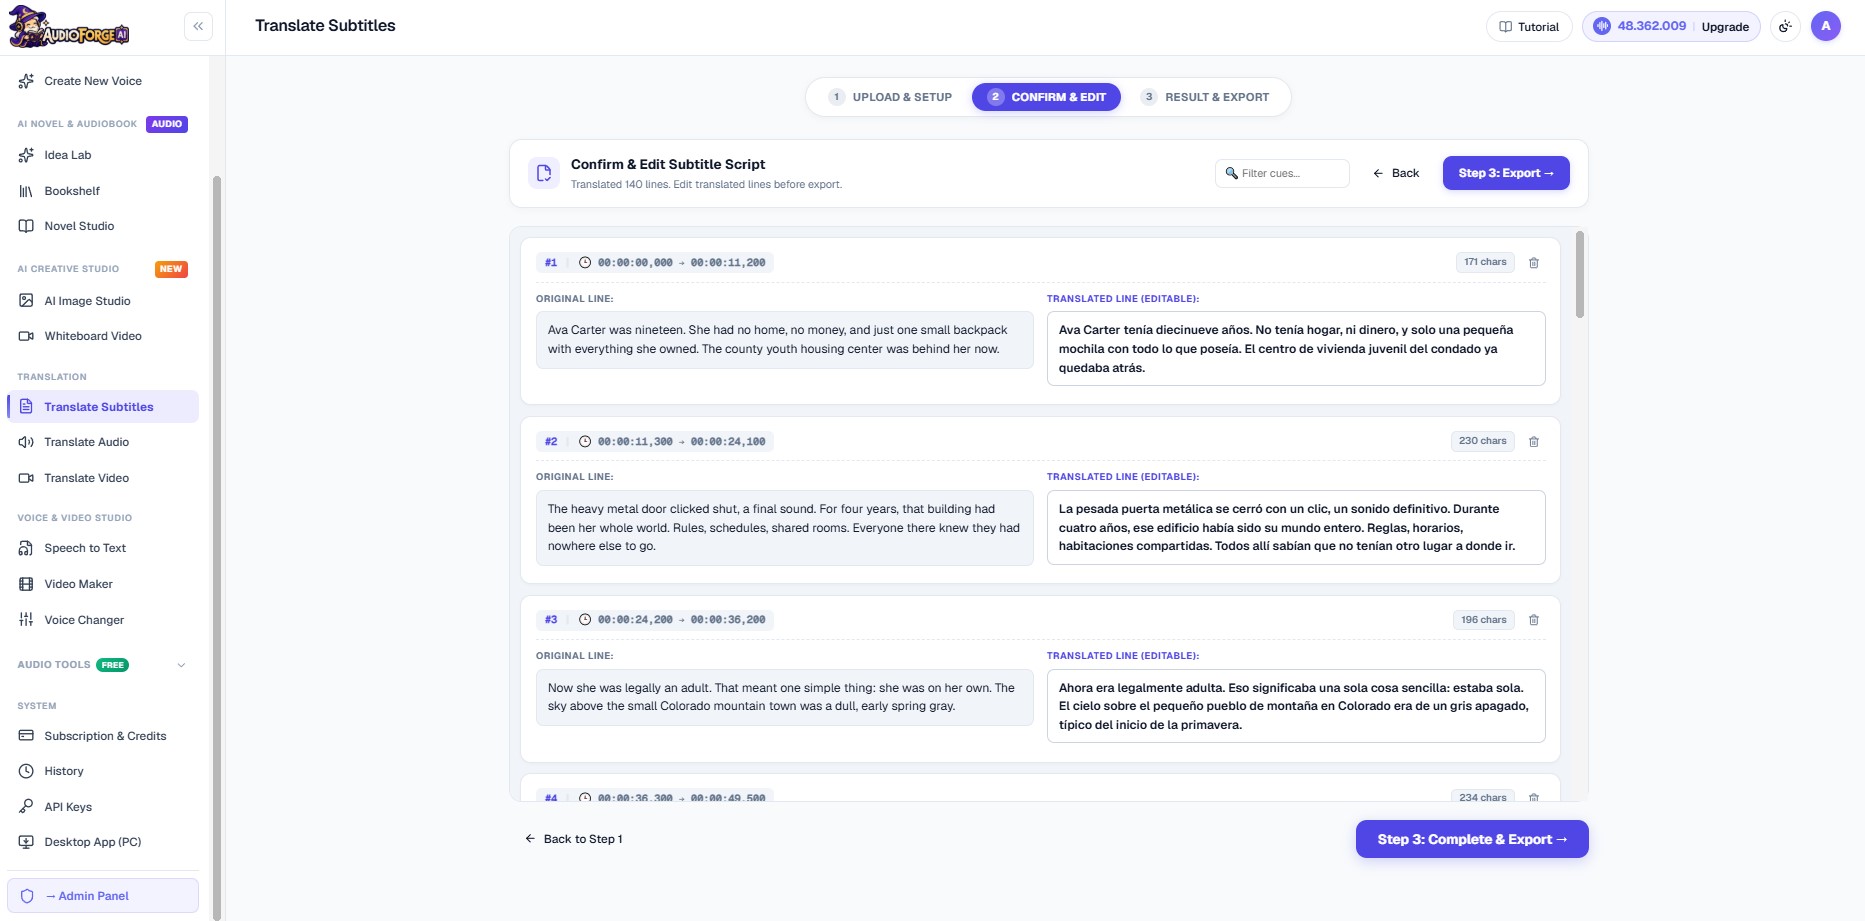Open Voice Changer
This screenshot has height=921, width=1865.
[103, 620]
